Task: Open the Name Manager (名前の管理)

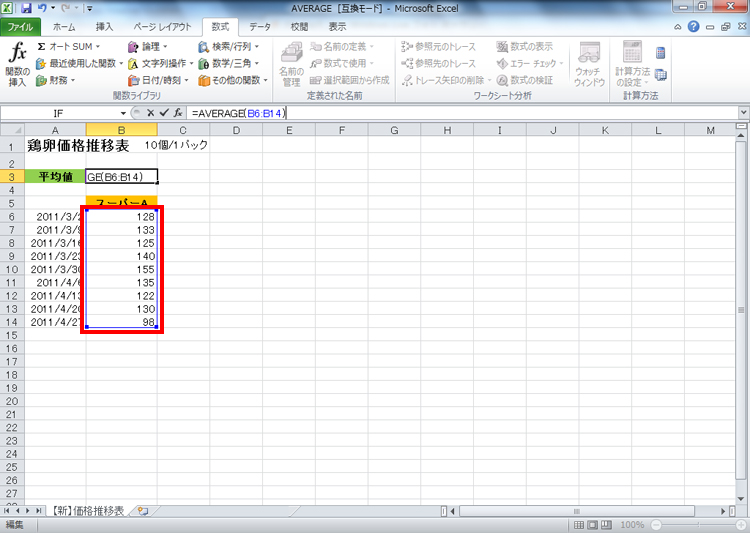Action: [291, 65]
